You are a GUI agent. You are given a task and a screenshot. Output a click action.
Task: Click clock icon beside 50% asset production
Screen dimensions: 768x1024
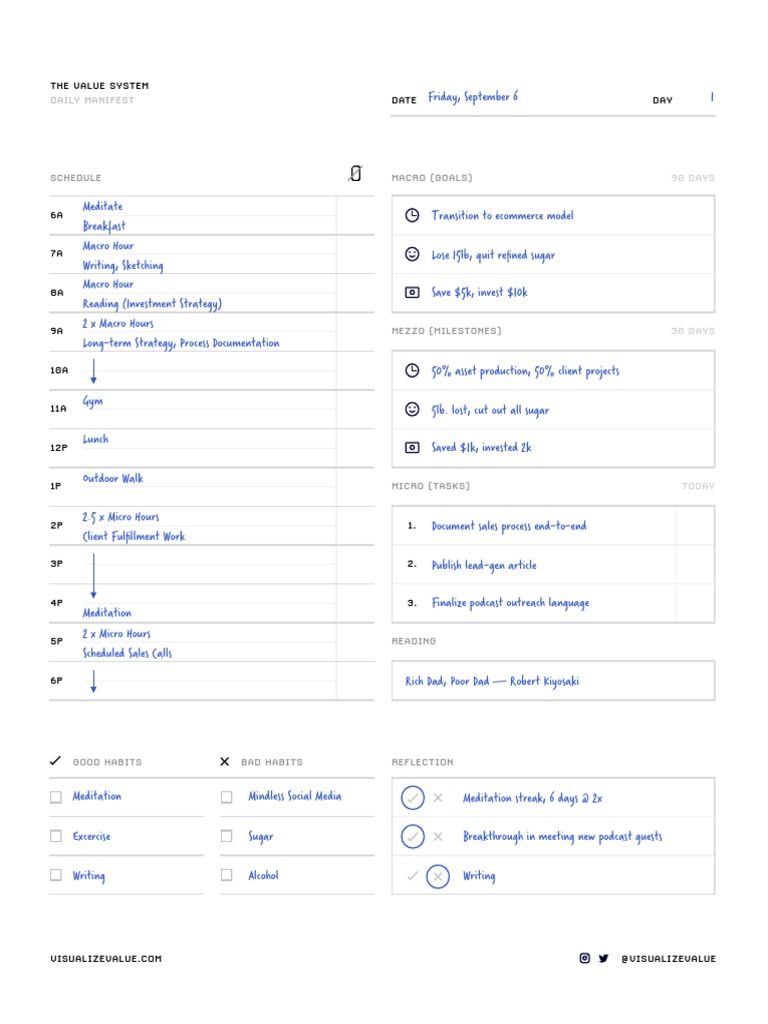point(412,371)
